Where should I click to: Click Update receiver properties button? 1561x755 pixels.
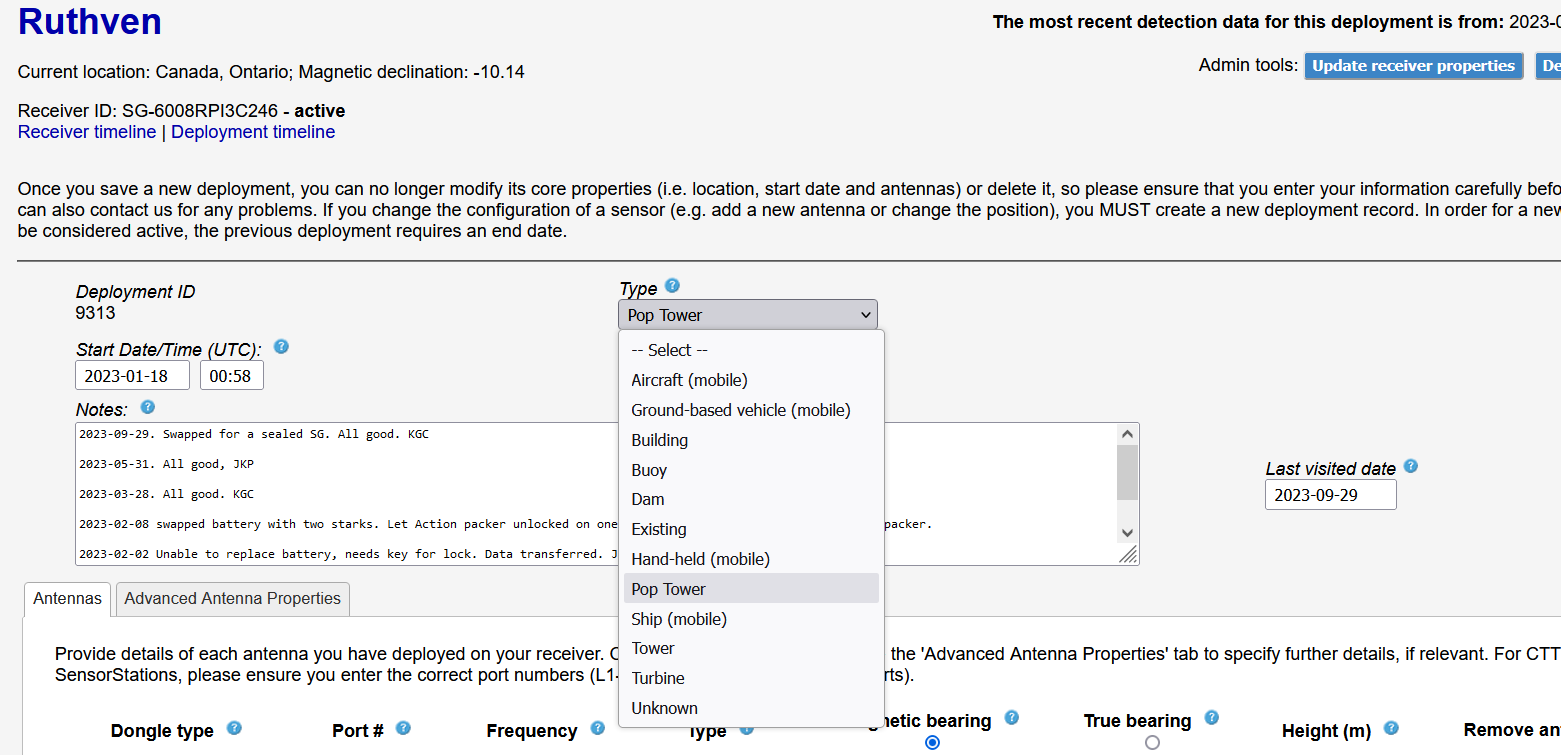(x=1412, y=66)
